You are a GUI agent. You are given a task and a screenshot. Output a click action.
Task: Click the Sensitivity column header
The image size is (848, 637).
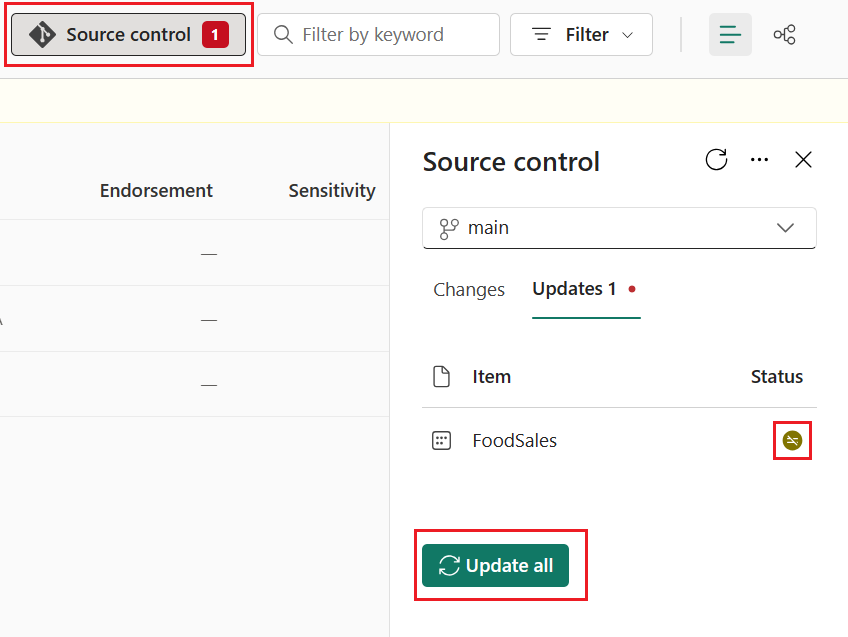(x=331, y=190)
